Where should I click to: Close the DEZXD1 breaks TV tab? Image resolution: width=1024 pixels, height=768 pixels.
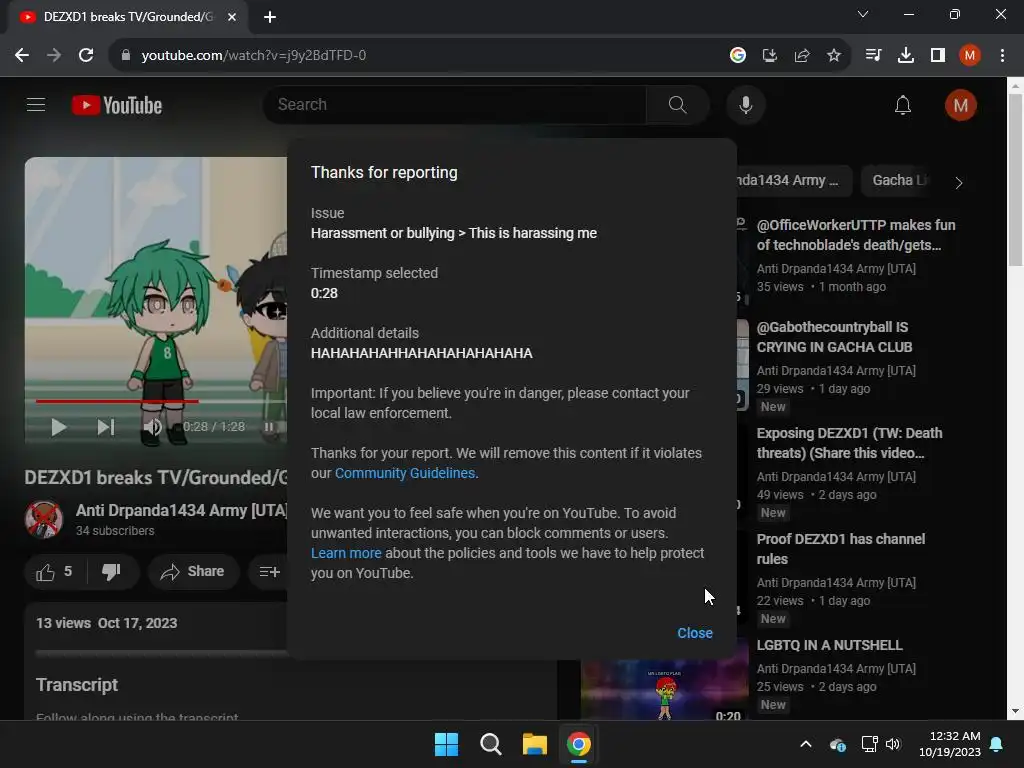click(x=231, y=17)
